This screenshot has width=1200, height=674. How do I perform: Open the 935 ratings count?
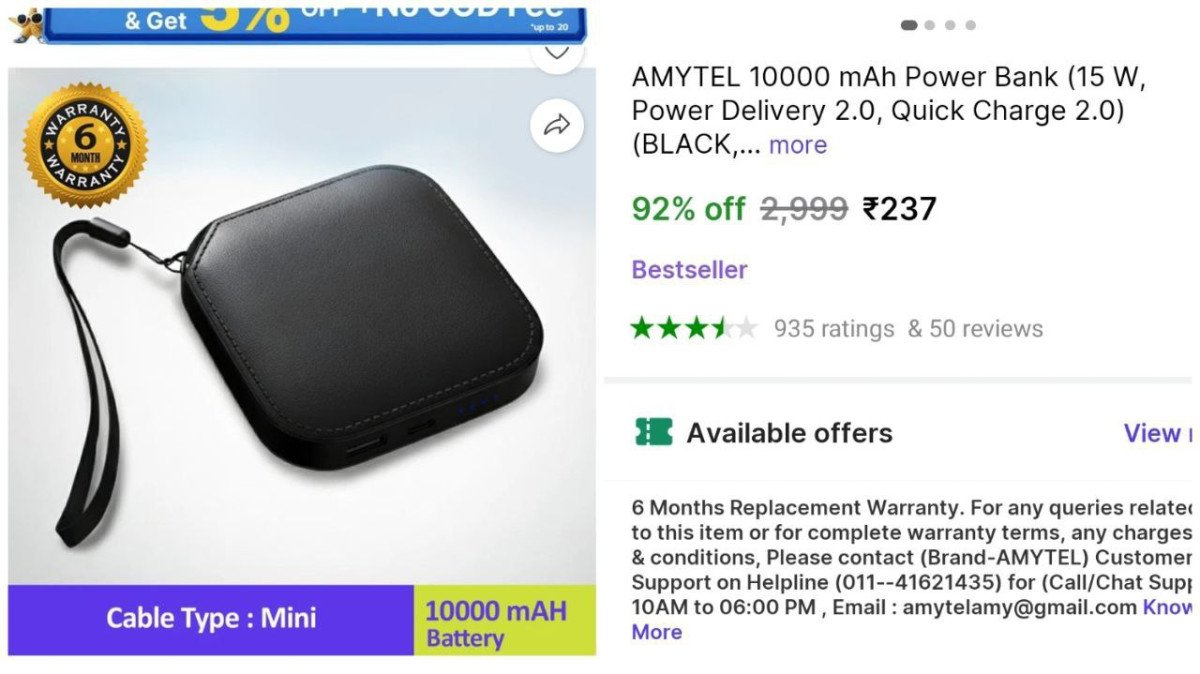point(834,329)
